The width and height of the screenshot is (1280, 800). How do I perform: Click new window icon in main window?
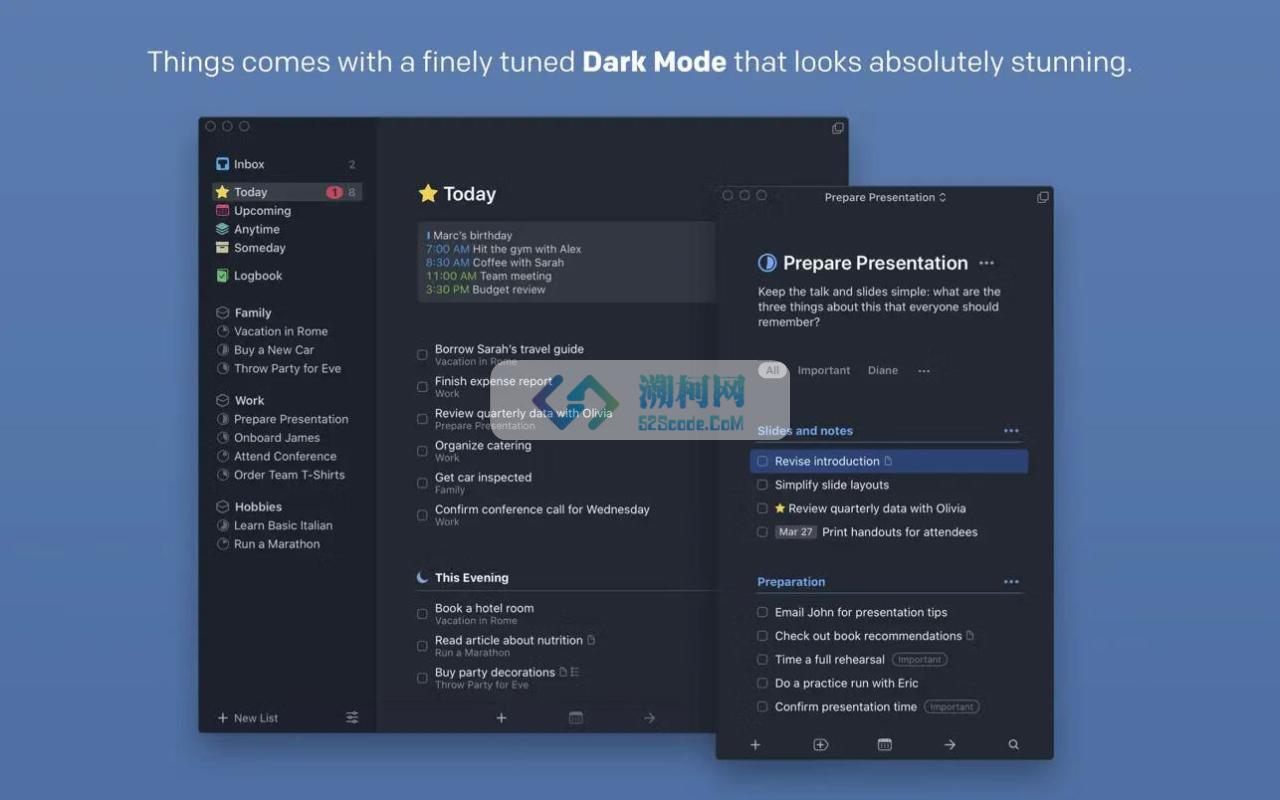(x=838, y=128)
